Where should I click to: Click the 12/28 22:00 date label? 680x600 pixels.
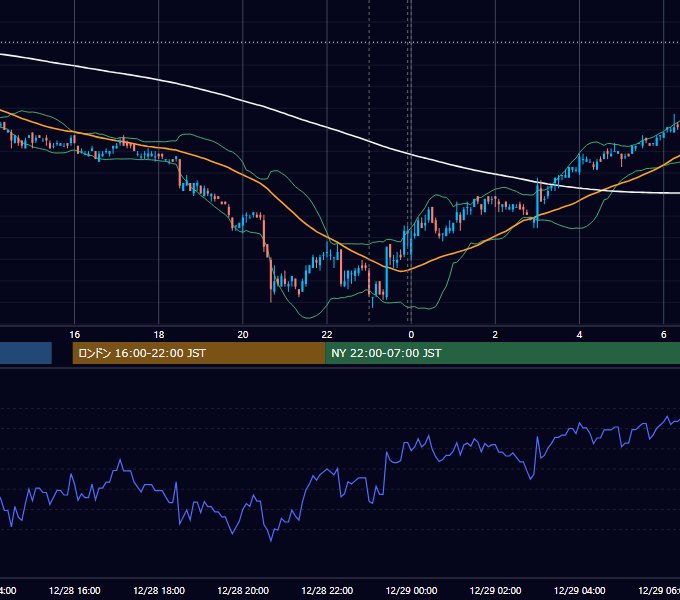327,590
